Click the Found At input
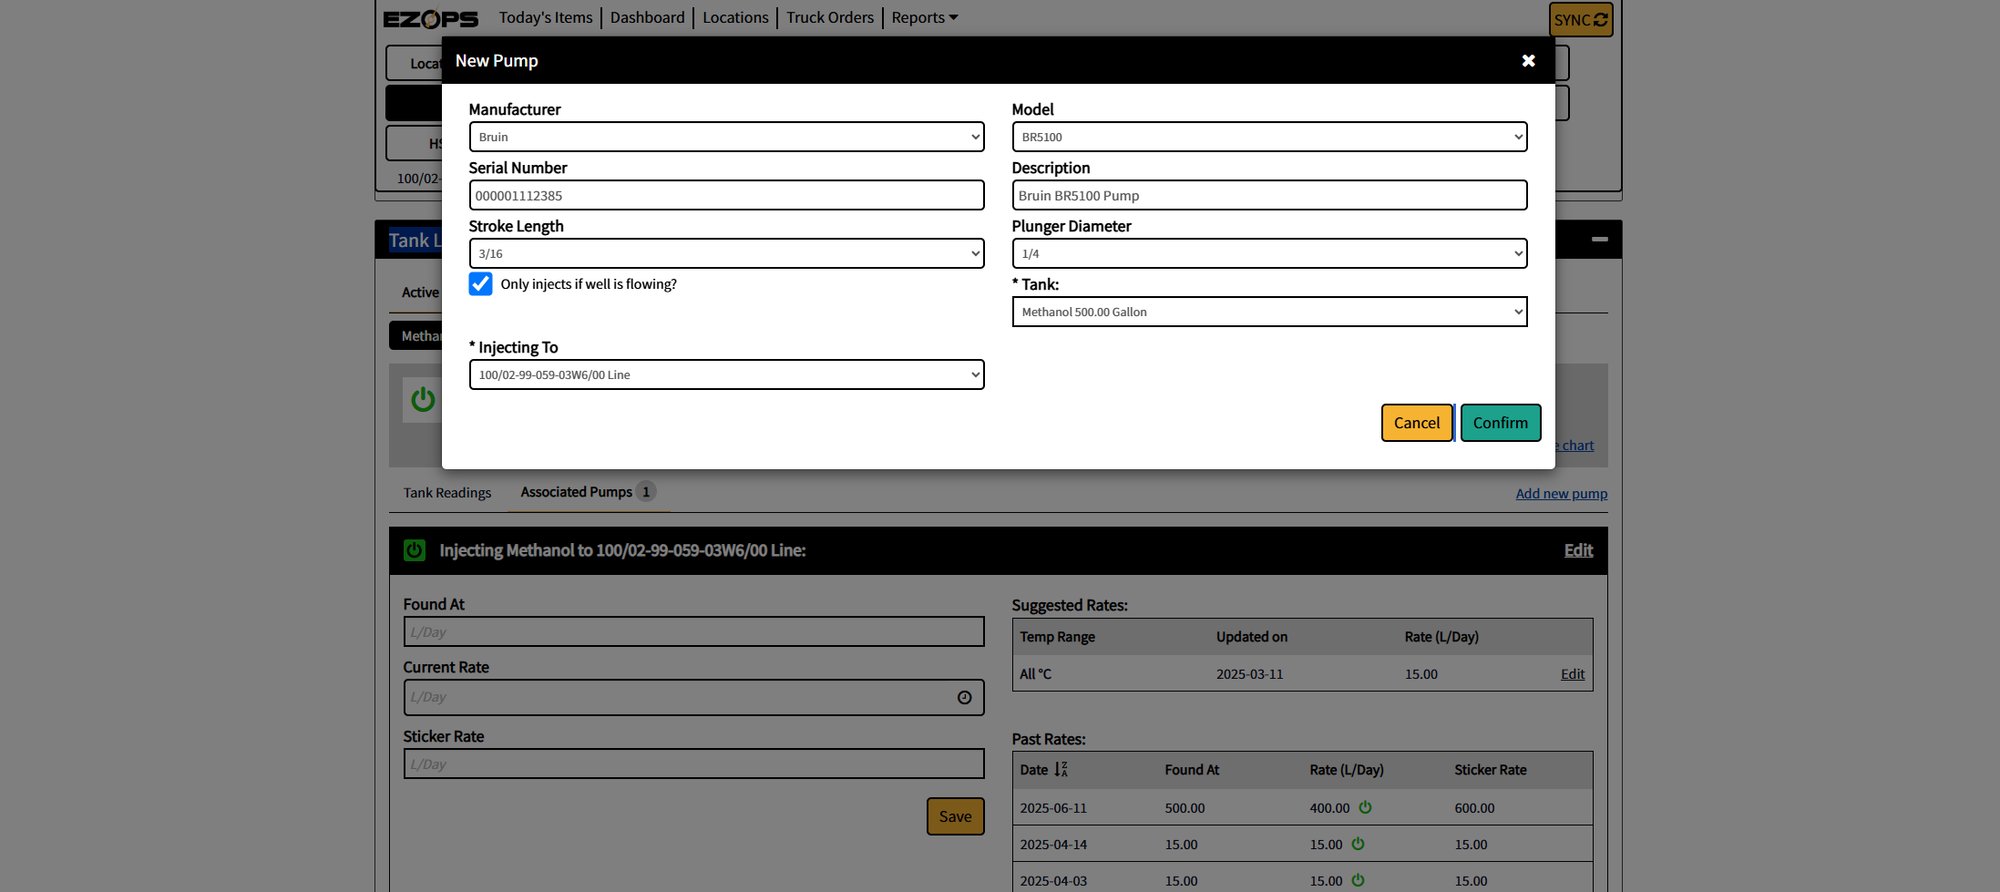This screenshot has height=892, width=2000. tap(694, 632)
